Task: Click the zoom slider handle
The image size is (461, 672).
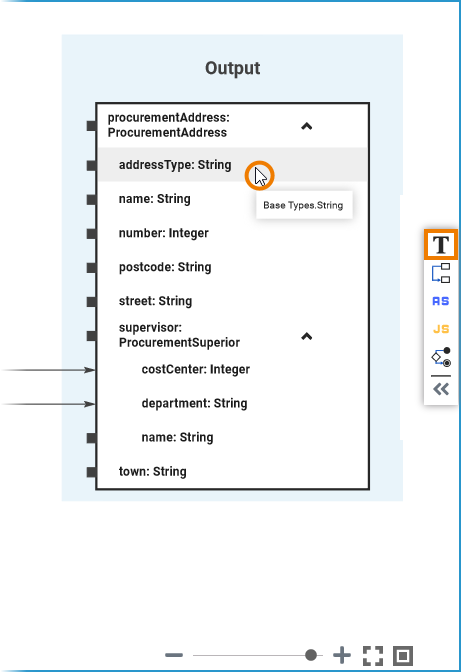Action: click(311, 655)
